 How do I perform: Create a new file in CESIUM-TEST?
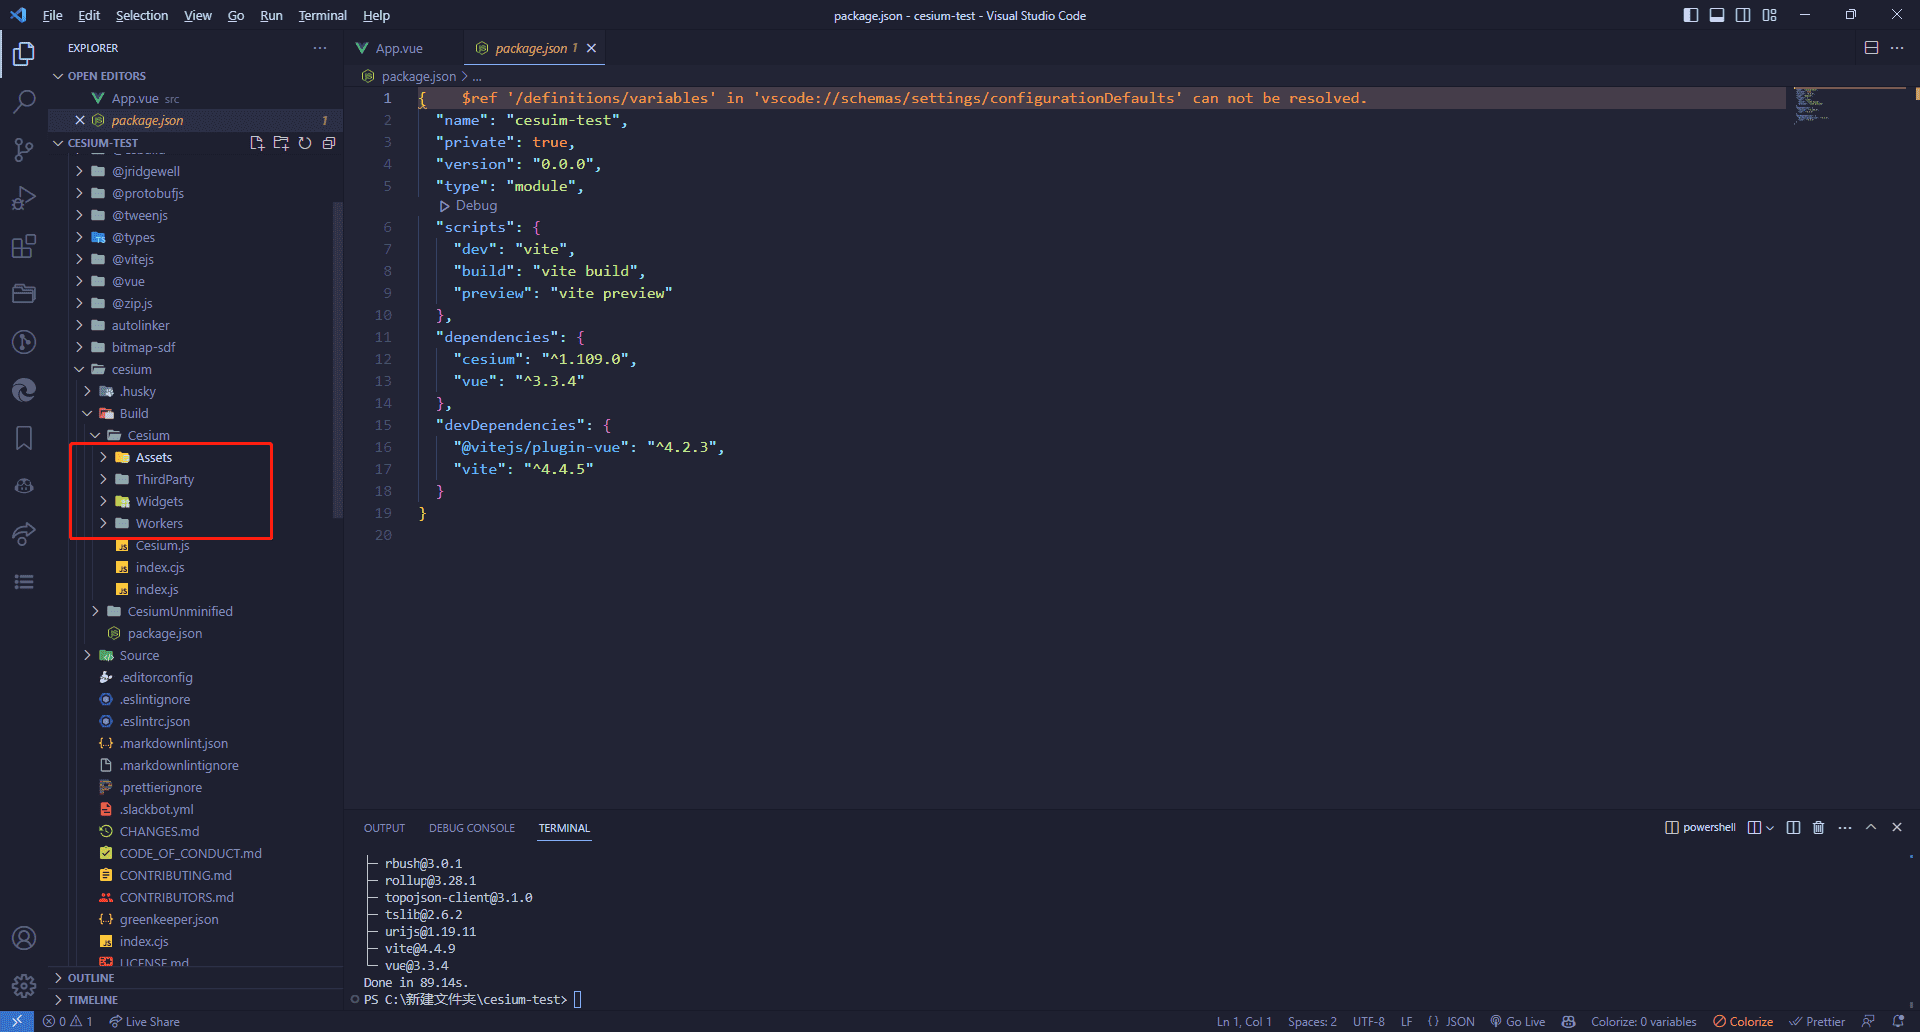(x=257, y=143)
